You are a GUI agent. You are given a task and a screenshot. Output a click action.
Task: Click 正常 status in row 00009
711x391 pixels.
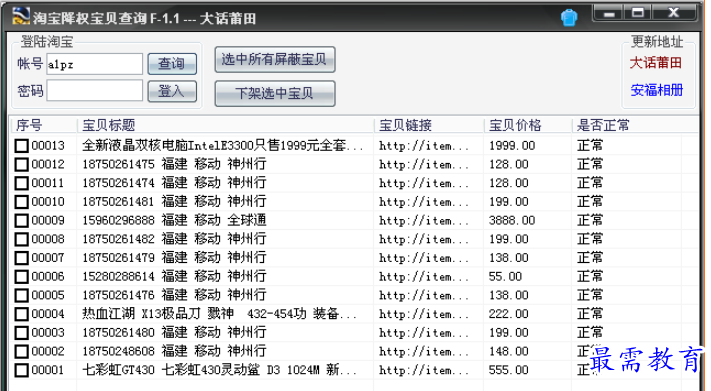590,220
